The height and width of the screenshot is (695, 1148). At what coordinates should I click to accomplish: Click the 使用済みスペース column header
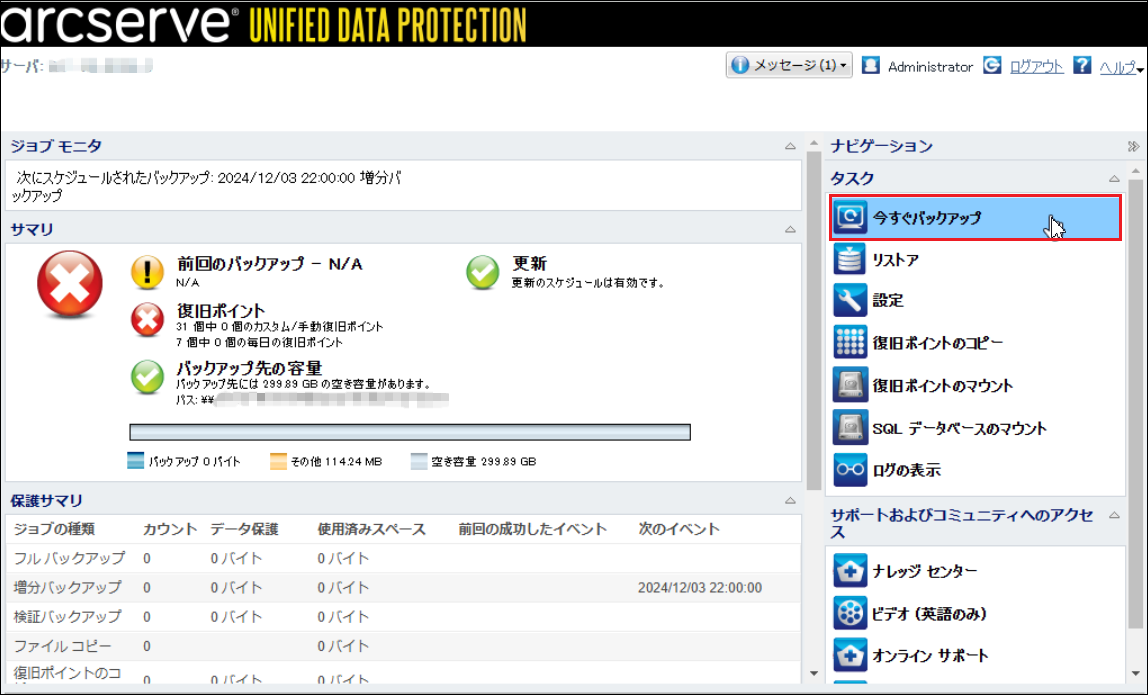tap(371, 529)
